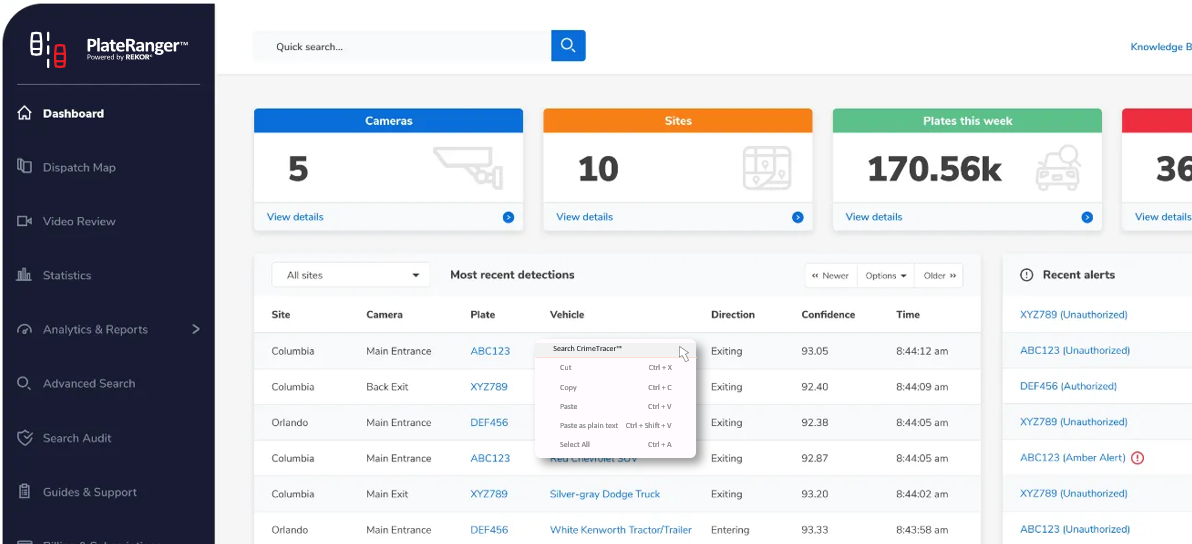Click blue arrow icon on Sites card

click(797, 217)
